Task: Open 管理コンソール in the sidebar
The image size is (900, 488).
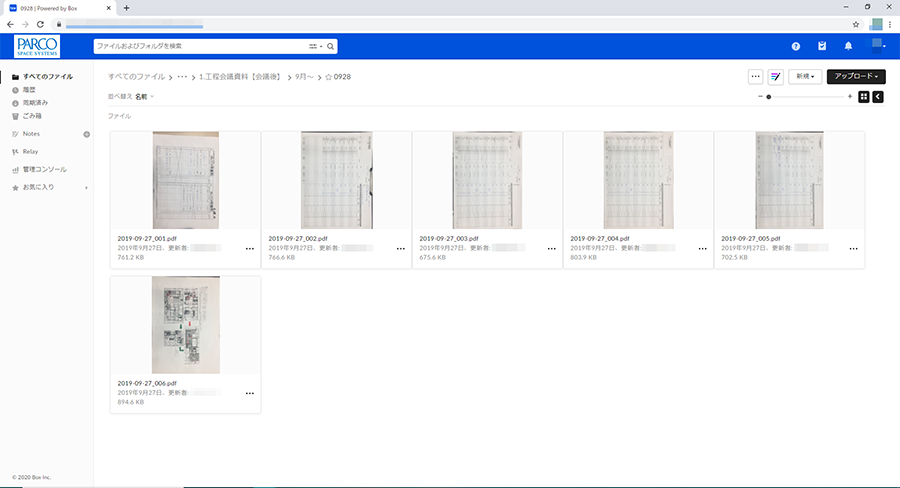Action: tap(44, 170)
